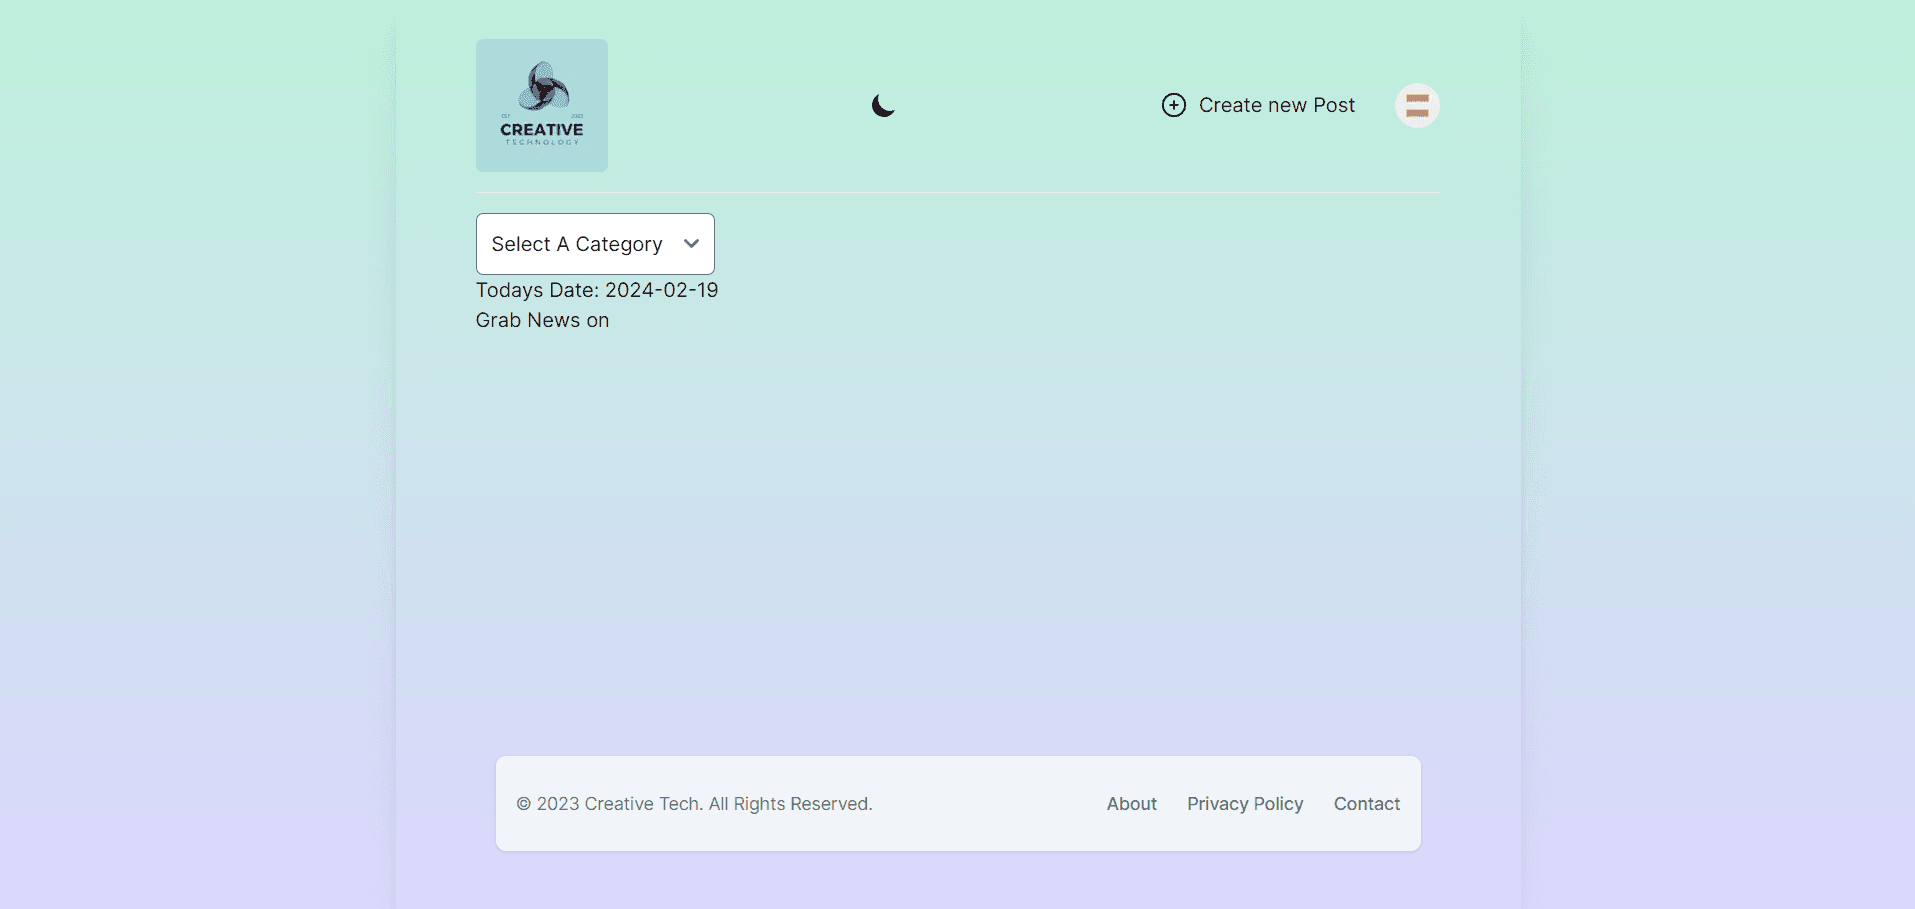Open the About page from footer
The width and height of the screenshot is (1915, 909).
point(1131,804)
